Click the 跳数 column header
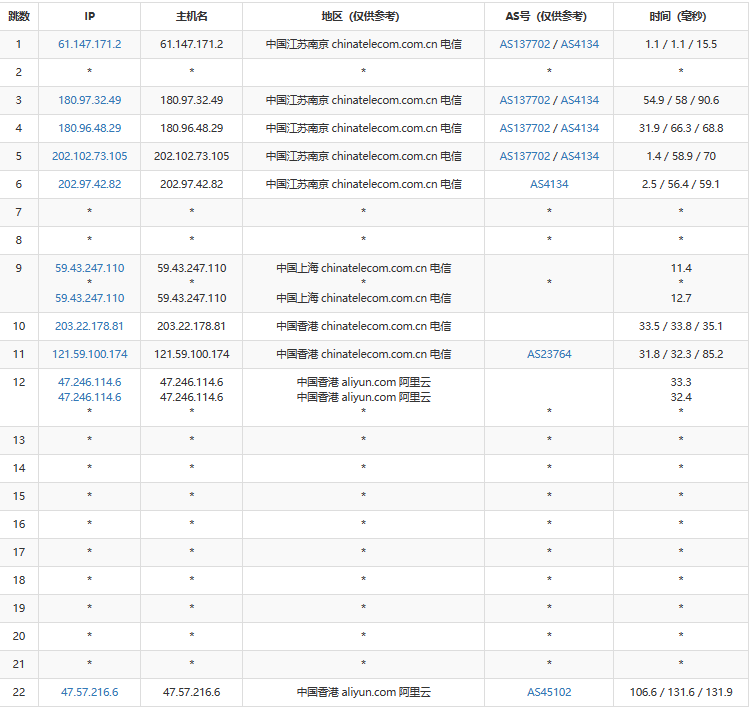The image size is (750, 709). [x=19, y=16]
